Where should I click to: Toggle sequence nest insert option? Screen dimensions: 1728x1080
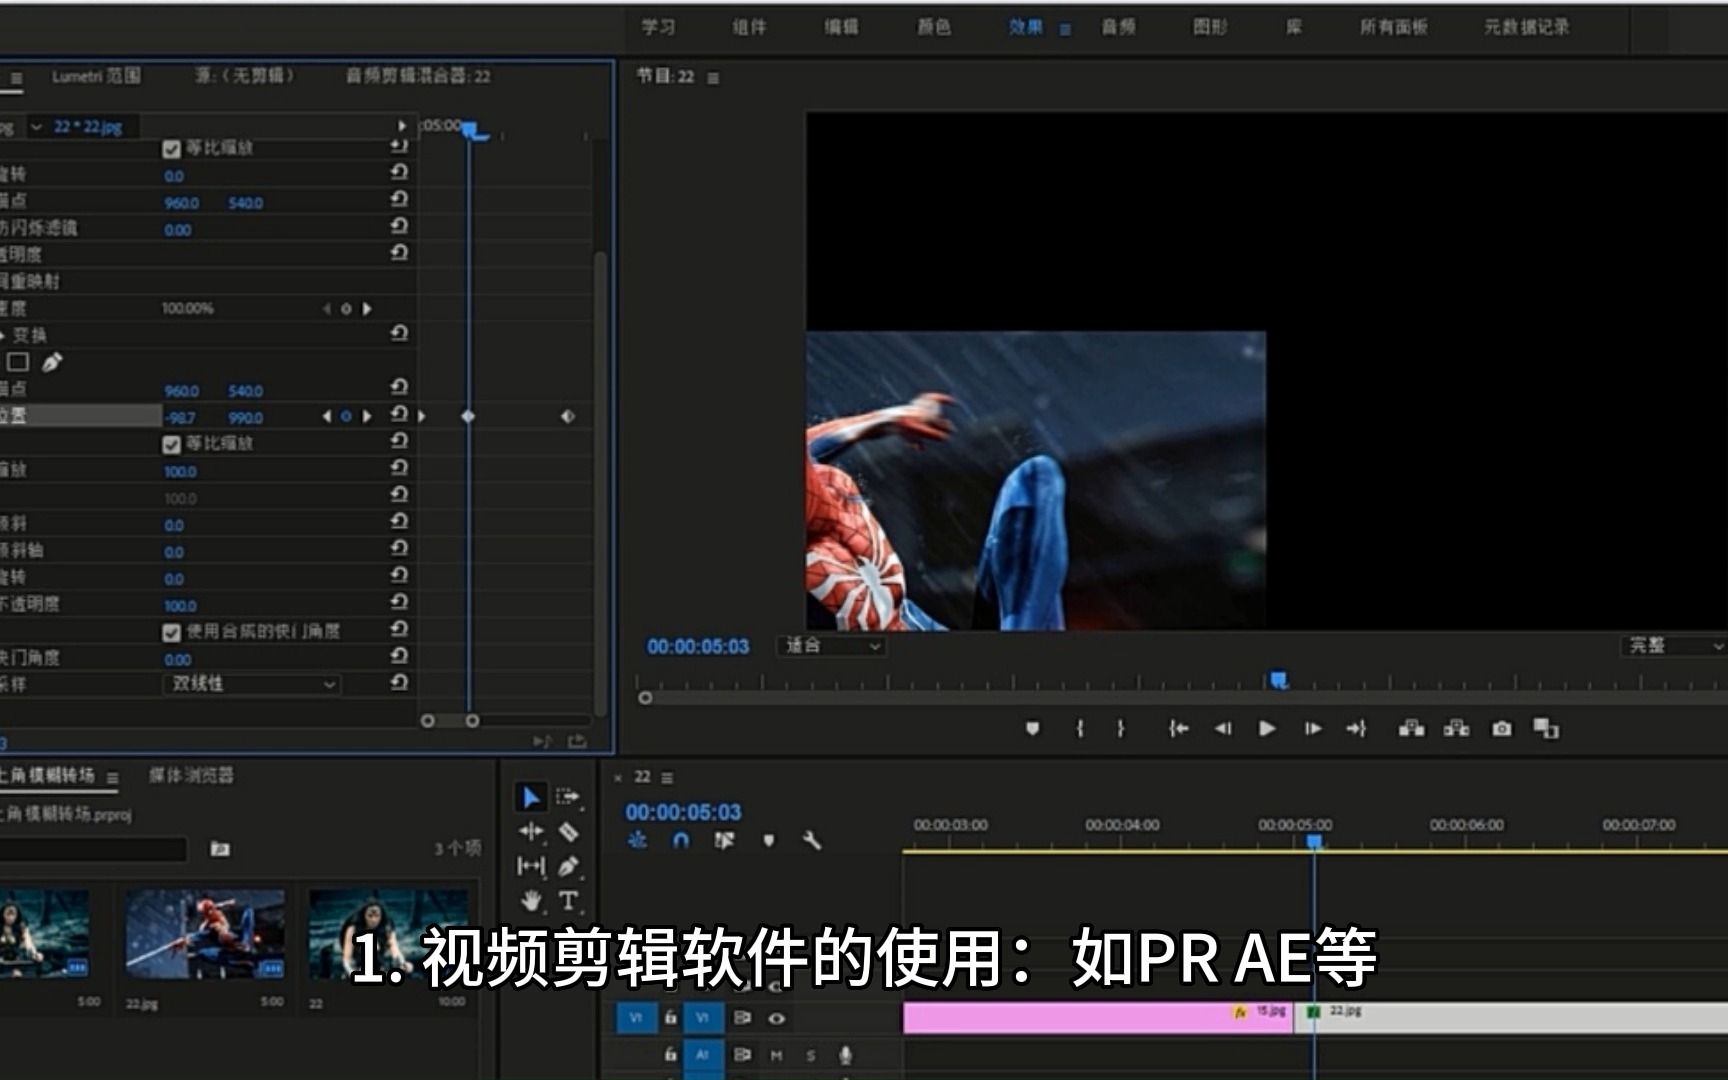637,841
